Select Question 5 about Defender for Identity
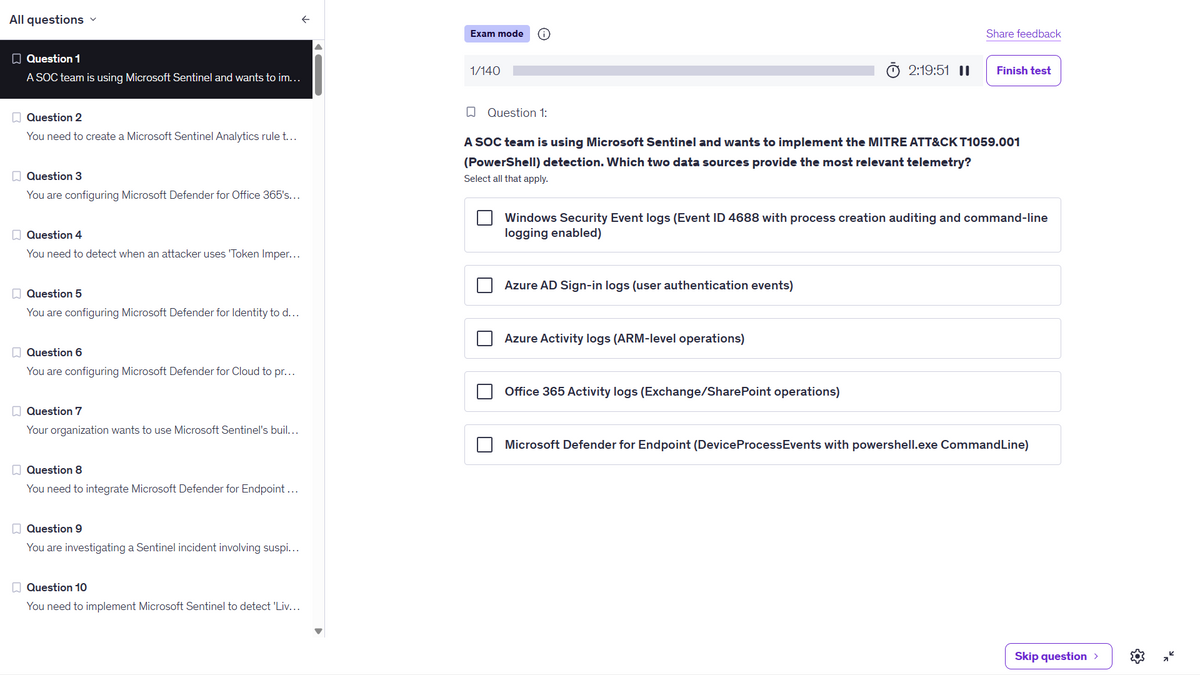This screenshot has width=1200, height=675. coord(156,303)
